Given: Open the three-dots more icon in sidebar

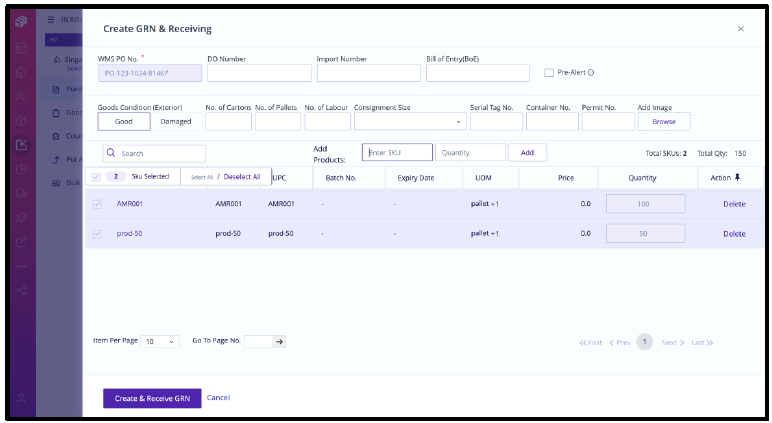Looking at the screenshot, I should 21,266.
